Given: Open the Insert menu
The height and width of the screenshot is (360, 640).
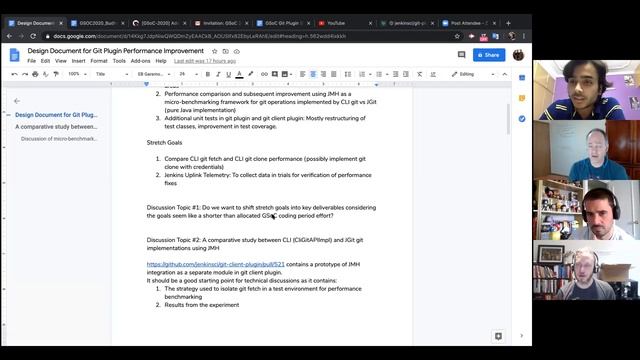Looking at the screenshot, I should point(78,61).
